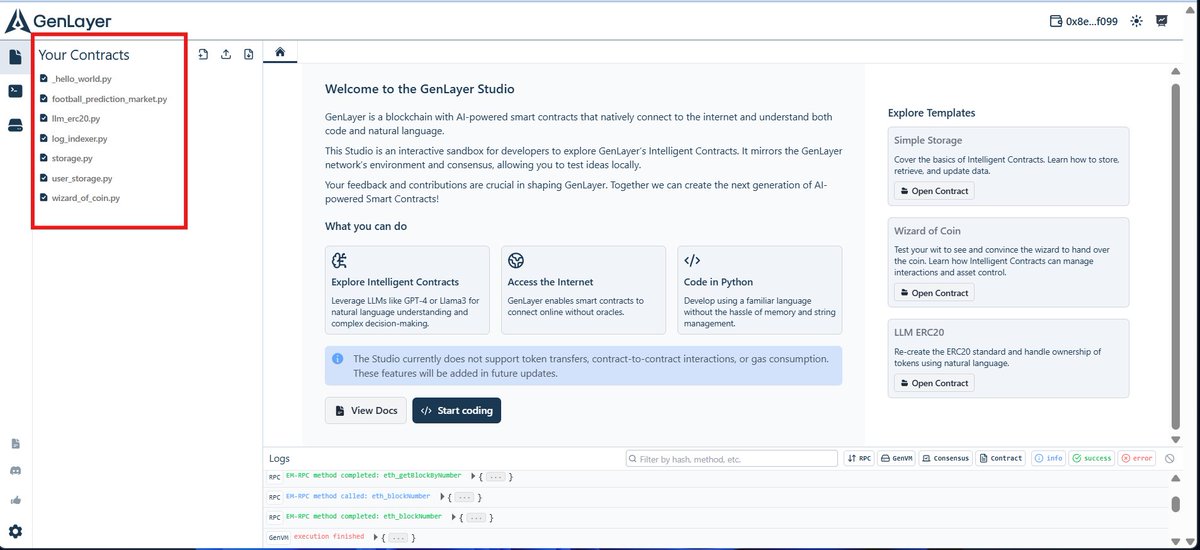Screen dimensions: 1200x550
Task: Click the new contract file icon
Action: [x=204, y=54]
